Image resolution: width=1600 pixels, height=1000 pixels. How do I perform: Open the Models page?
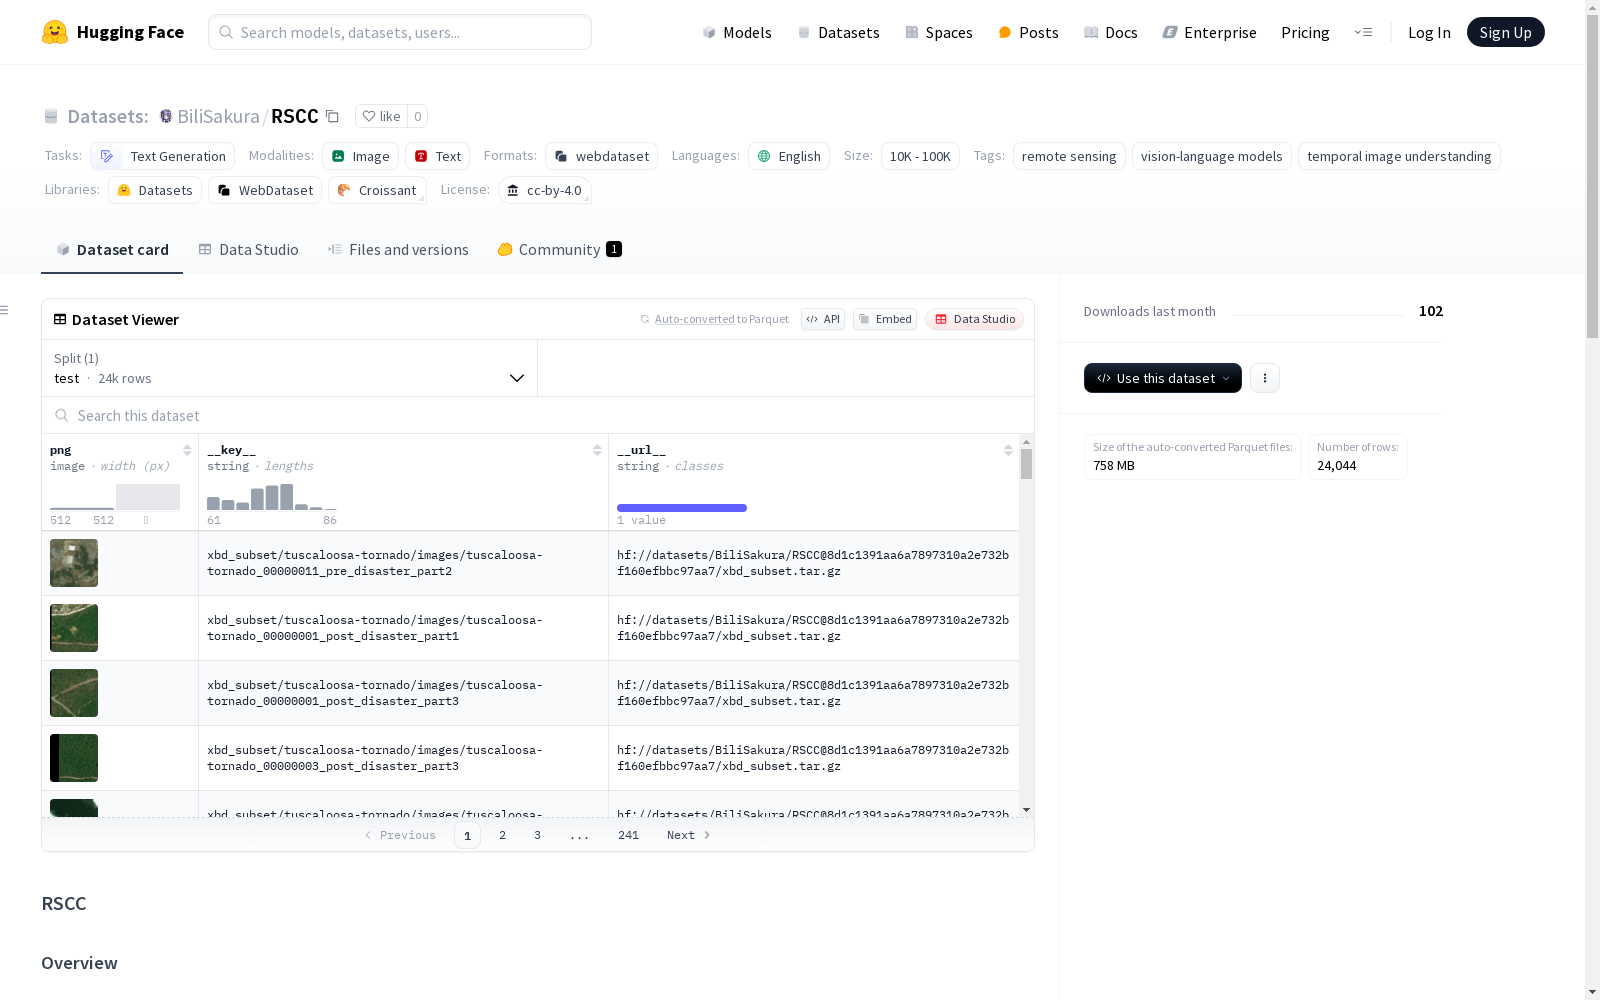pyautogui.click(x=737, y=32)
